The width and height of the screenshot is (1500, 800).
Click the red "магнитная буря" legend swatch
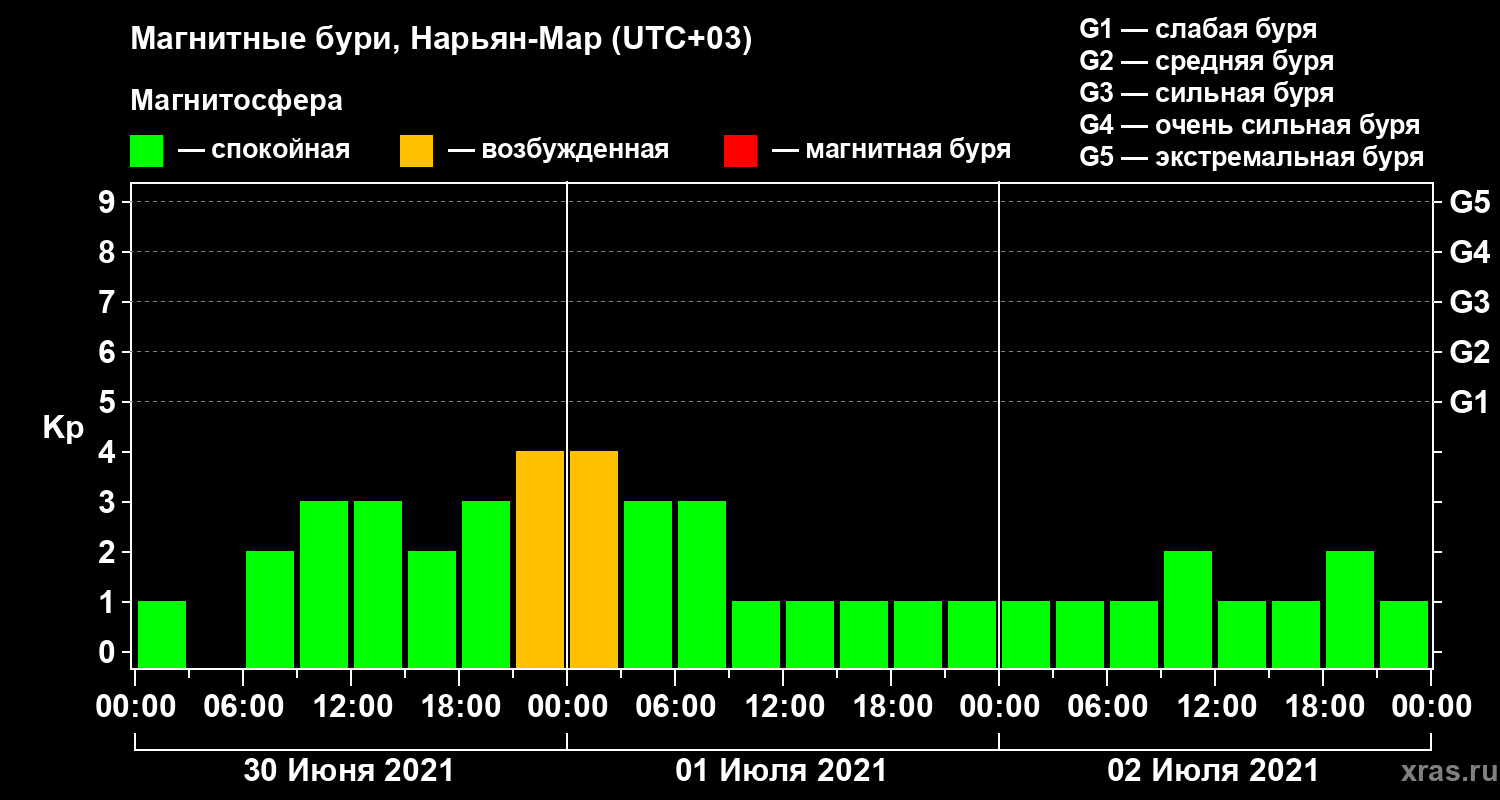[x=740, y=151]
